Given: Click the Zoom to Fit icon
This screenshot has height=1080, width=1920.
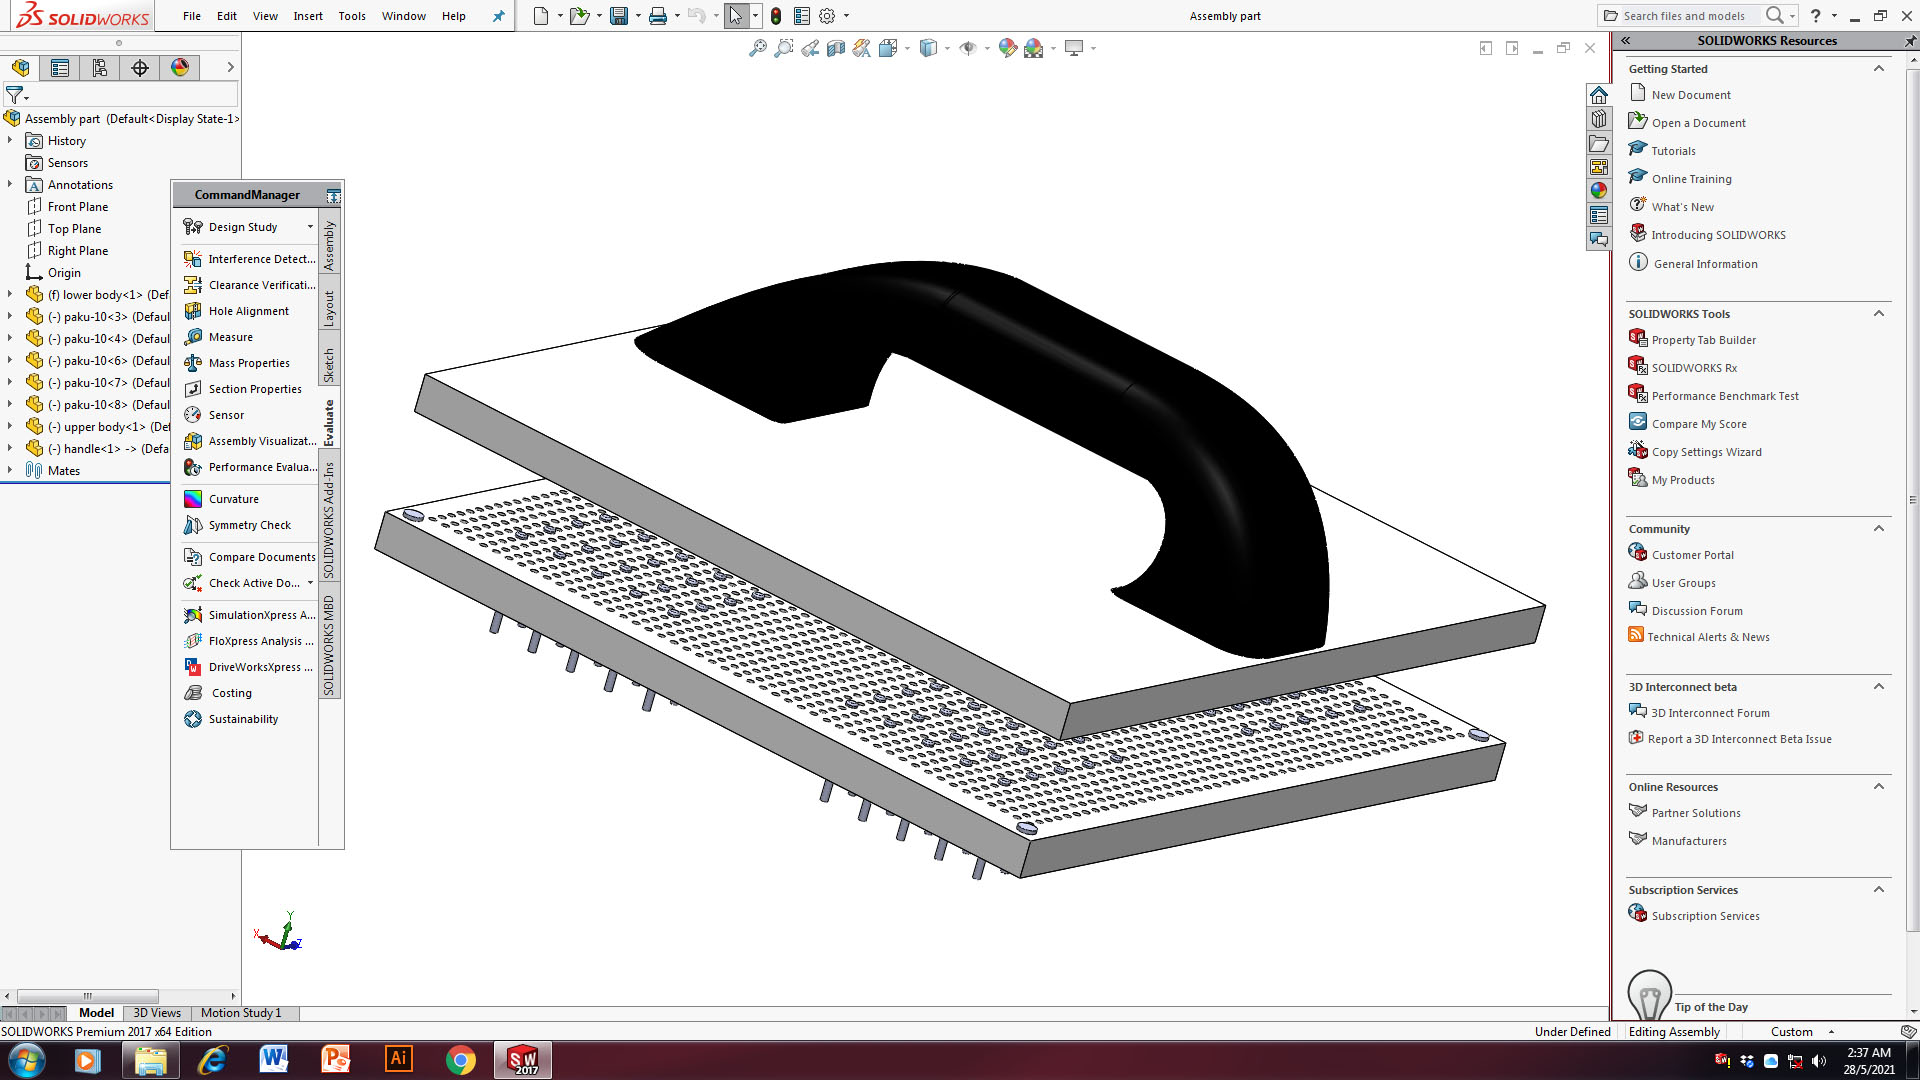Looking at the screenshot, I should click(758, 48).
